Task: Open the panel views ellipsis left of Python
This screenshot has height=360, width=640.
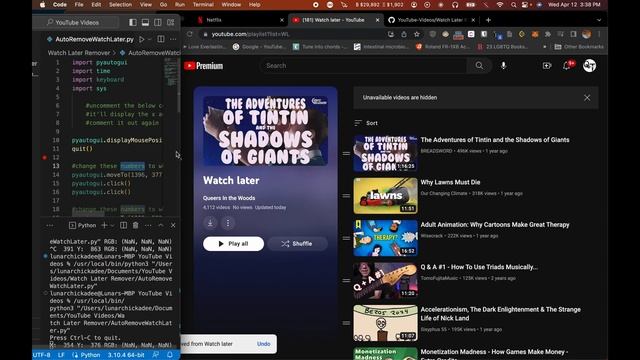Action: [x=50, y=225]
